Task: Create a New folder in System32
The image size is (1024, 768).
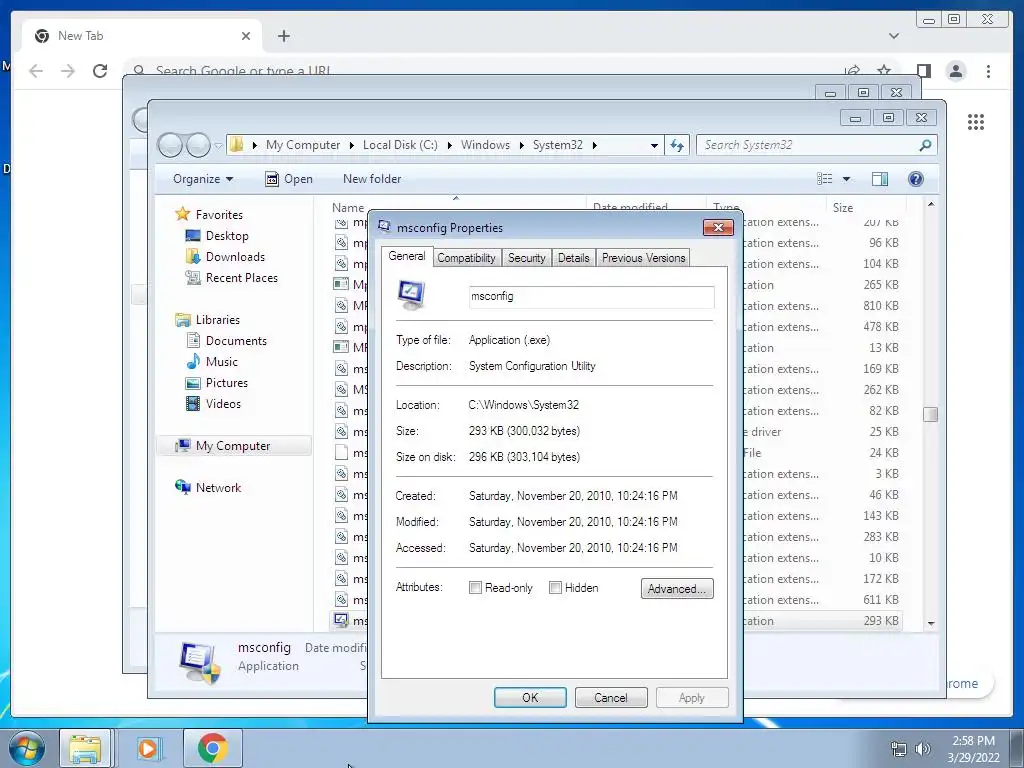Action: [372, 179]
